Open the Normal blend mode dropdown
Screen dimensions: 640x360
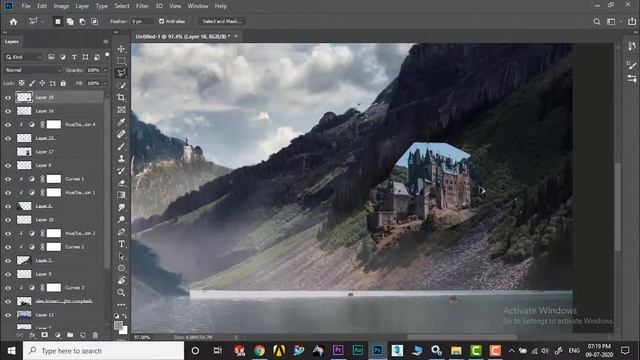[33, 70]
